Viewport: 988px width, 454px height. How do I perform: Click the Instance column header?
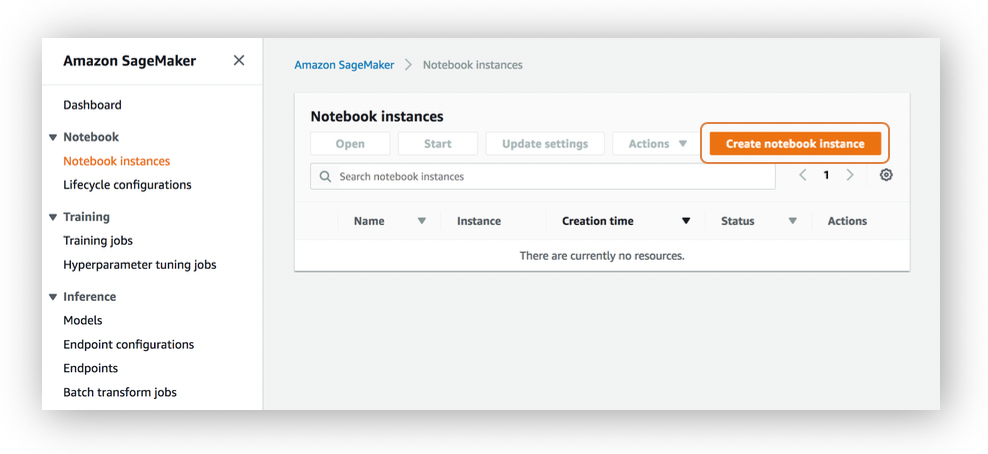point(479,221)
